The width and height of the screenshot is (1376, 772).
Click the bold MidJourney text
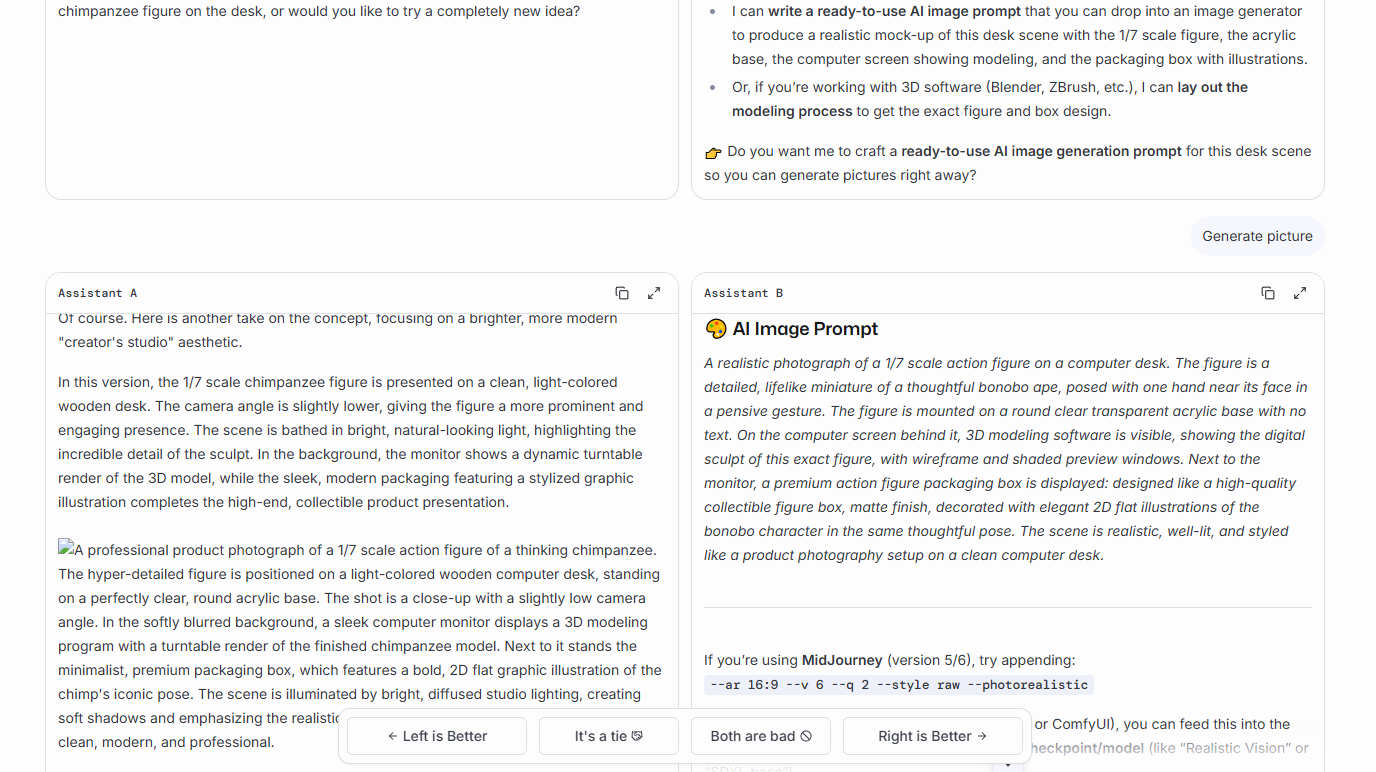coord(842,660)
